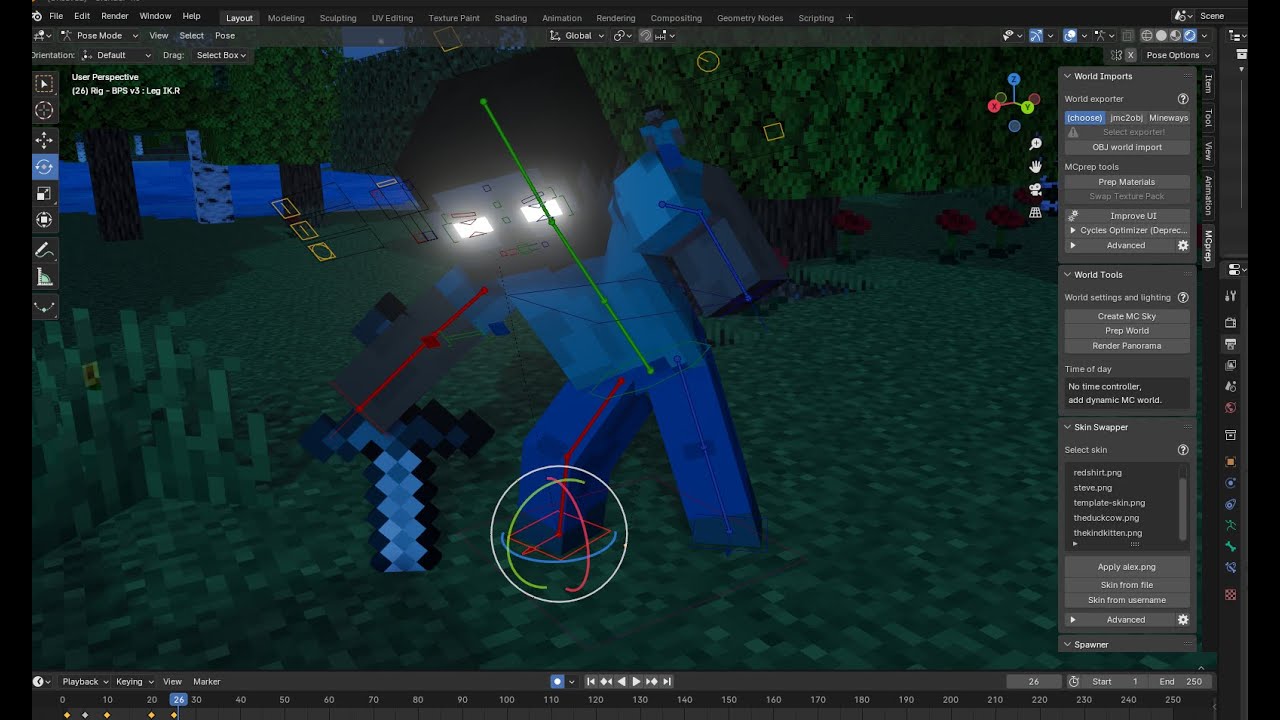Click the green Y axis gizmo ball
Viewport: 1280px width, 720px height.
(1027, 107)
